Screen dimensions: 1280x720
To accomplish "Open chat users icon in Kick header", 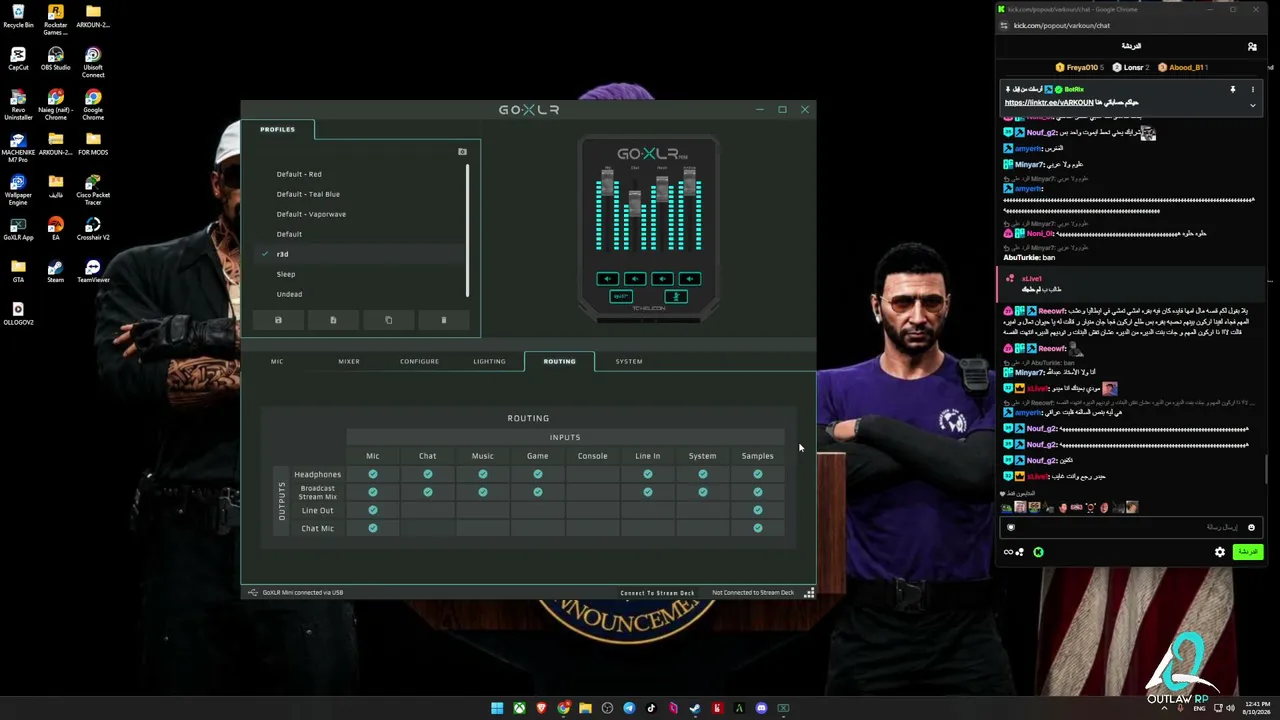I will [x=1252, y=46].
